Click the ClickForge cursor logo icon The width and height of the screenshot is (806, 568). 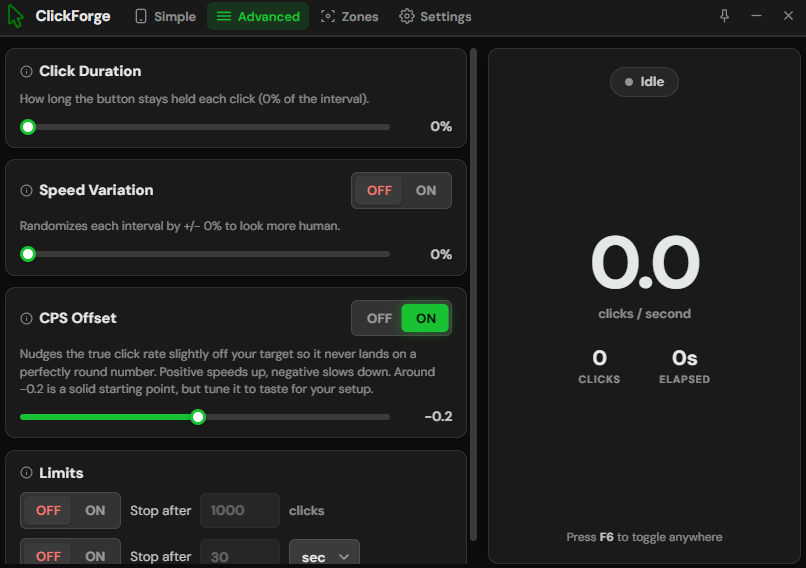pyautogui.click(x=15, y=16)
